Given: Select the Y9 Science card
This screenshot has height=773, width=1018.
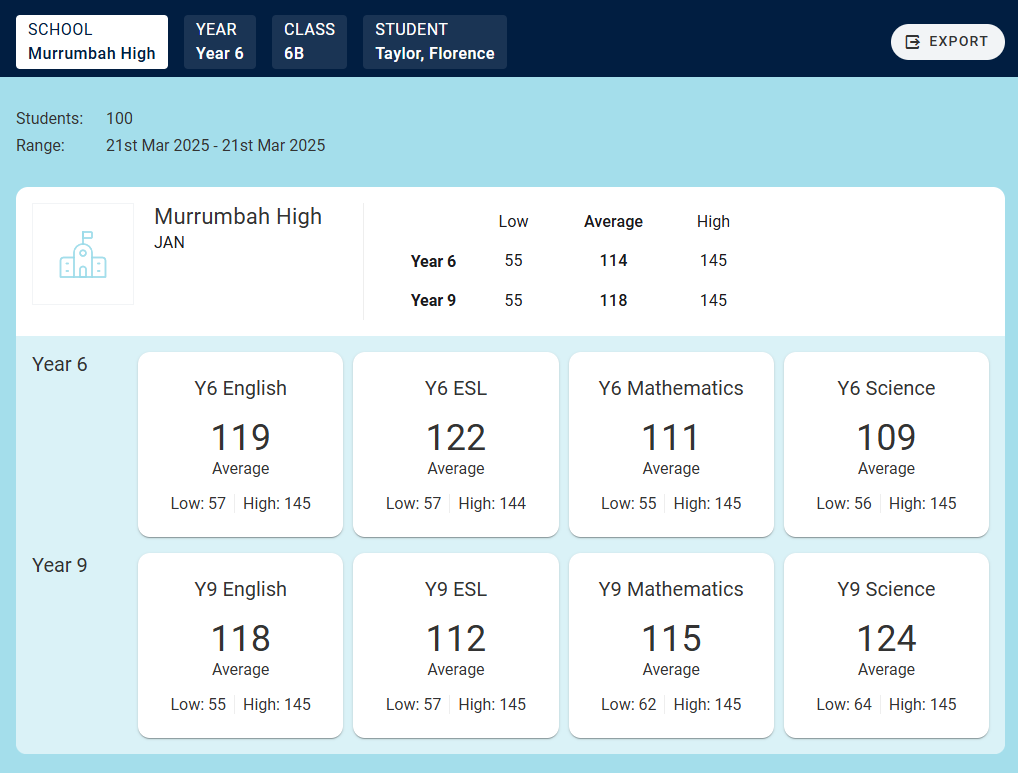Looking at the screenshot, I should pos(886,645).
